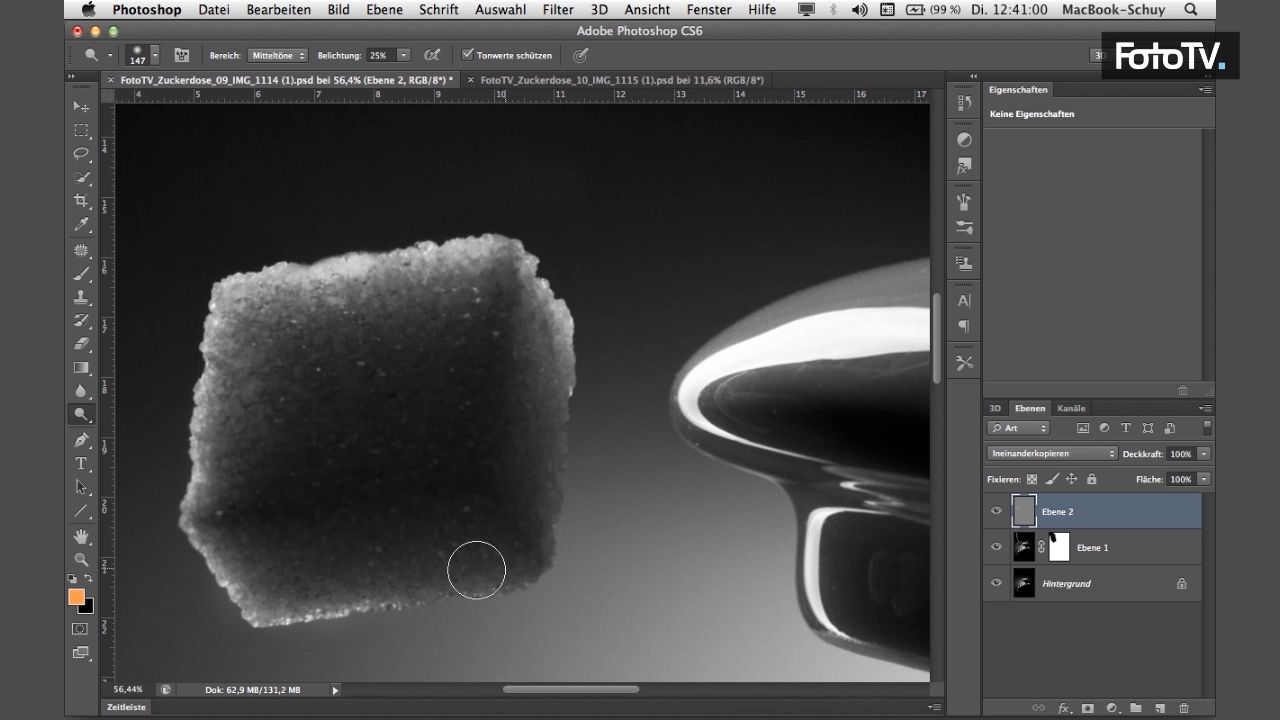The width and height of the screenshot is (1280, 720).
Task: Open tool preset picker arrow
Action: click(x=109, y=55)
